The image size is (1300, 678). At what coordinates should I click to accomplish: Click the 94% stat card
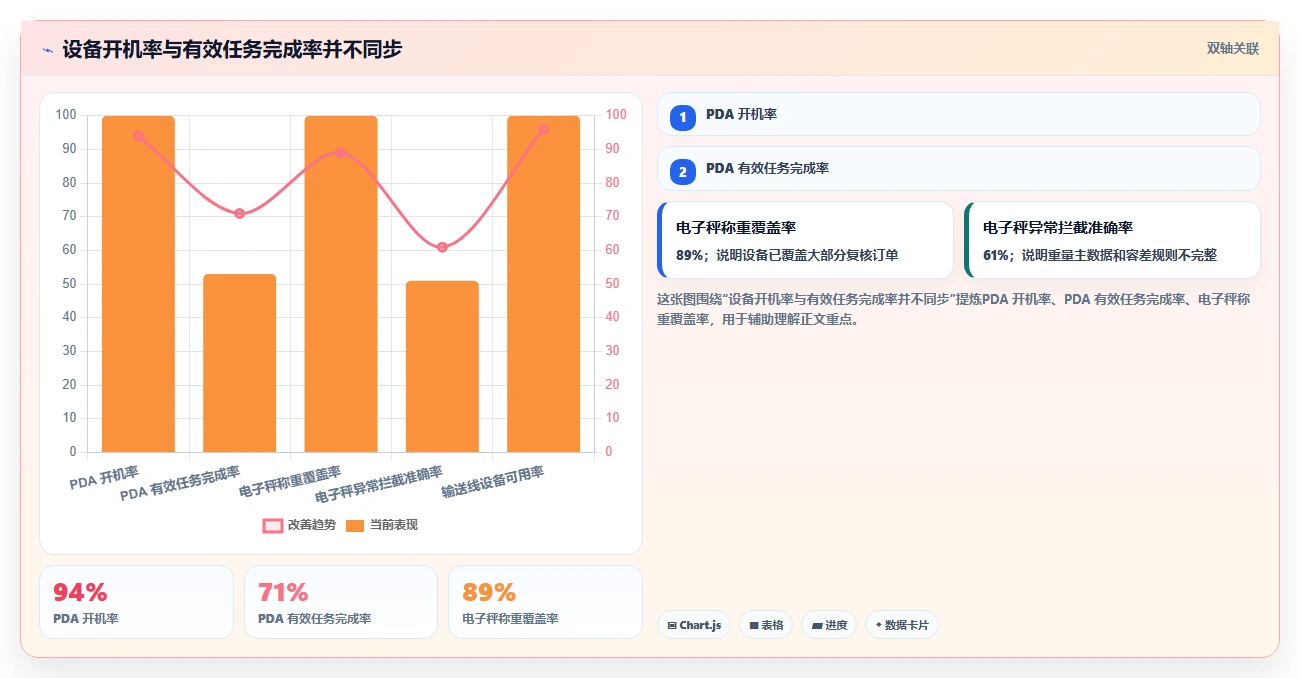pyautogui.click(x=136, y=602)
